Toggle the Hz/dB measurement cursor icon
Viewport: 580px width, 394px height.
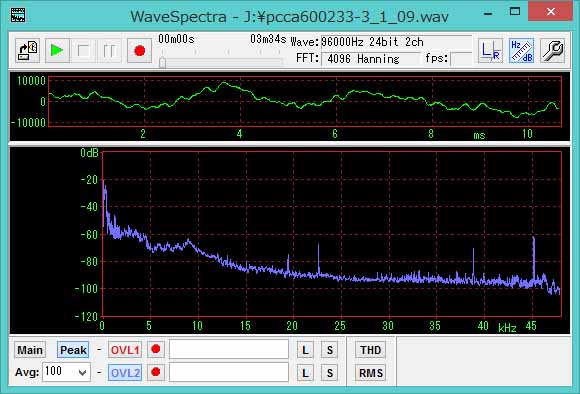coord(521,50)
